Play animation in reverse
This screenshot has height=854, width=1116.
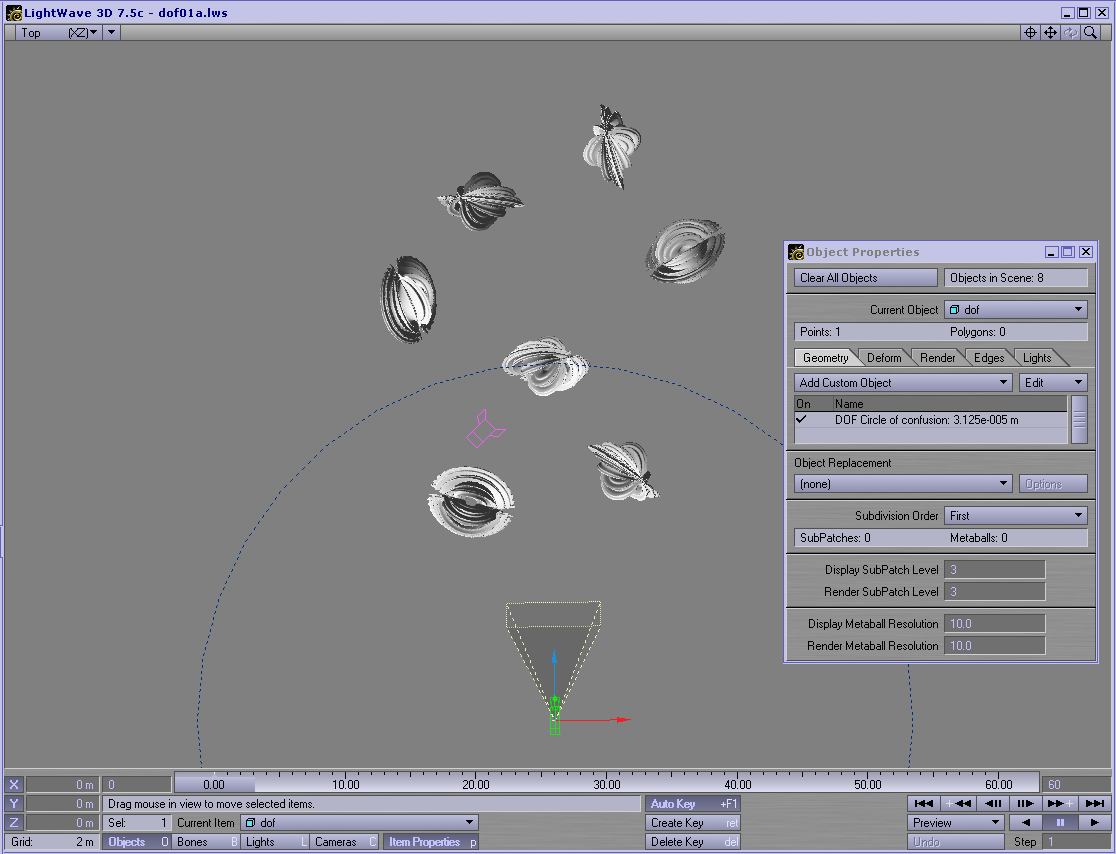click(1026, 823)
